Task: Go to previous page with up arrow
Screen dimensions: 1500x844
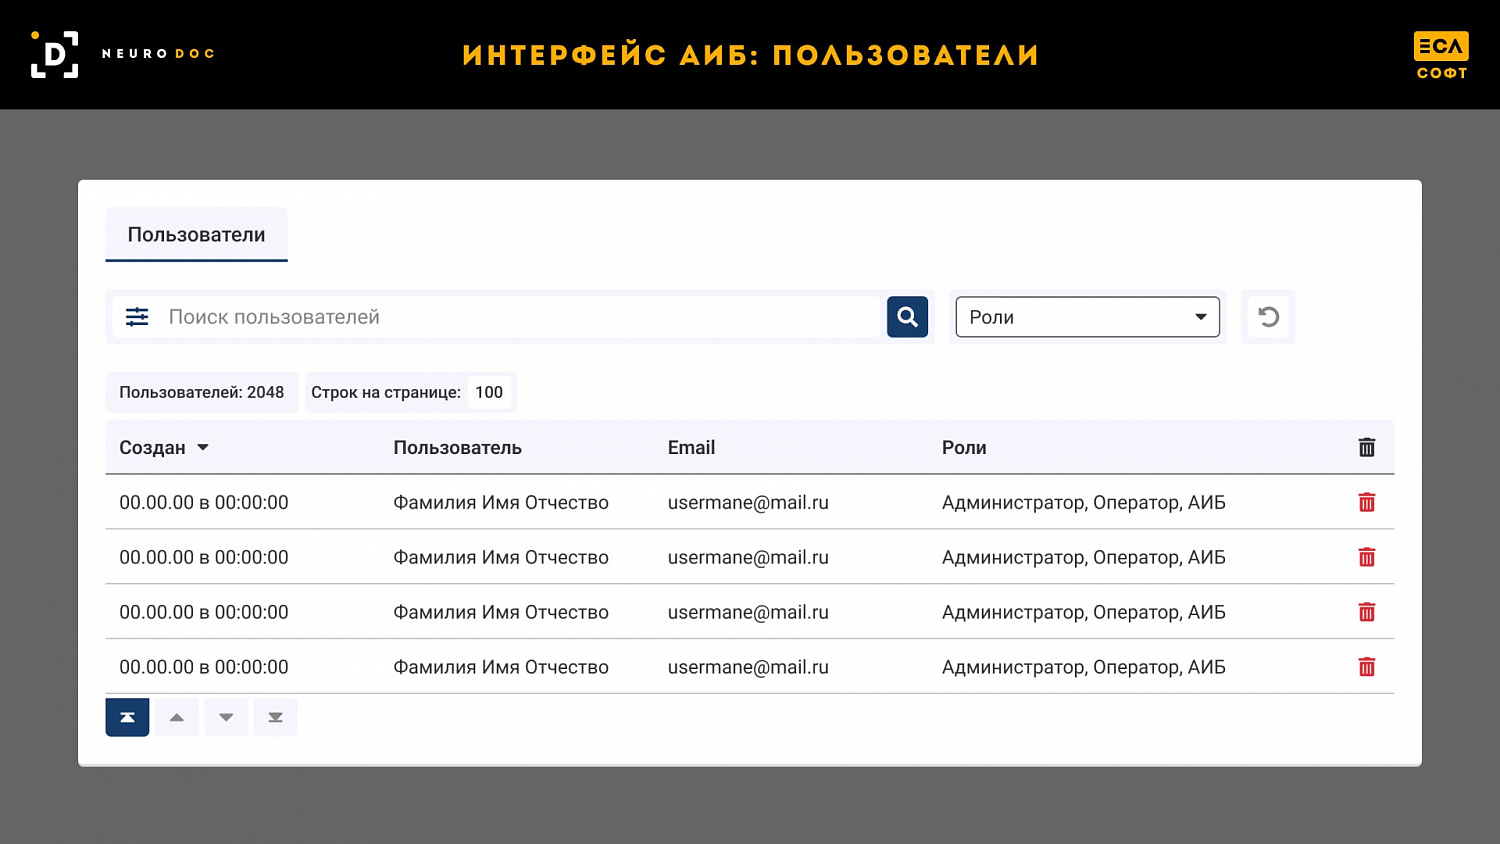Action: click(x=177, y=717)
